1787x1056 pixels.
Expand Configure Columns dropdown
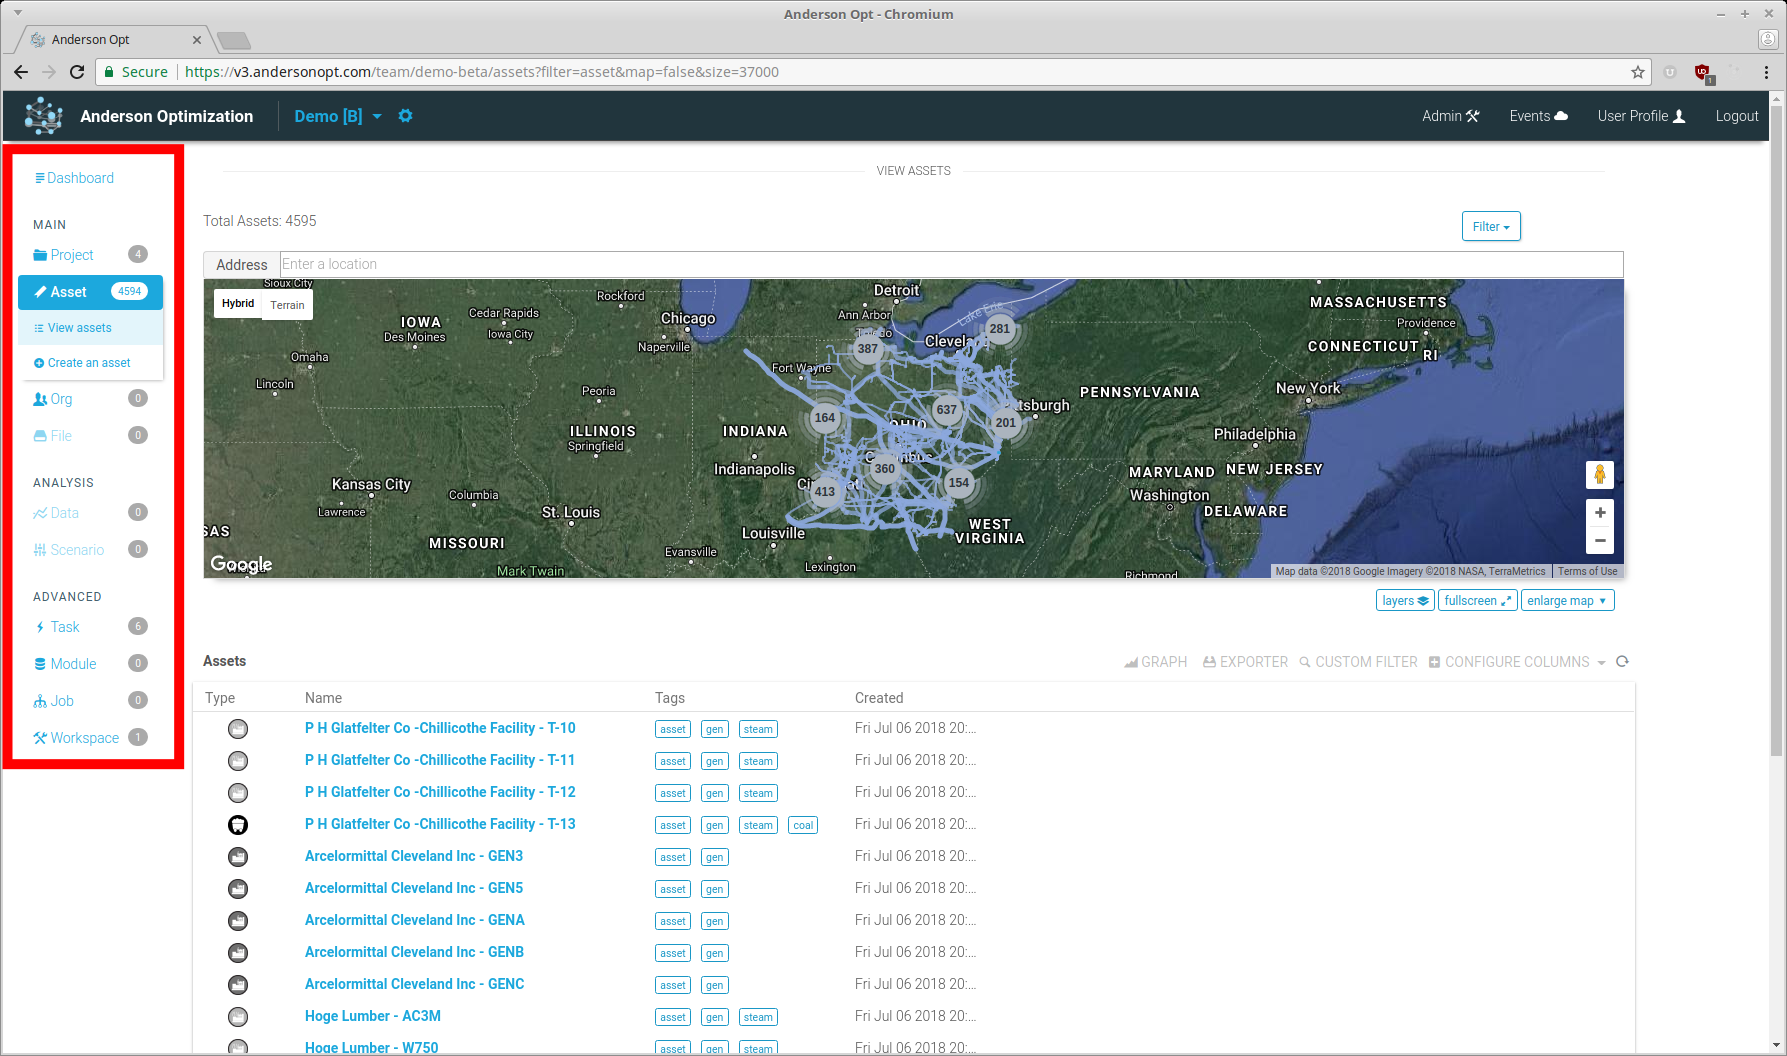(x=1517, y=662)
